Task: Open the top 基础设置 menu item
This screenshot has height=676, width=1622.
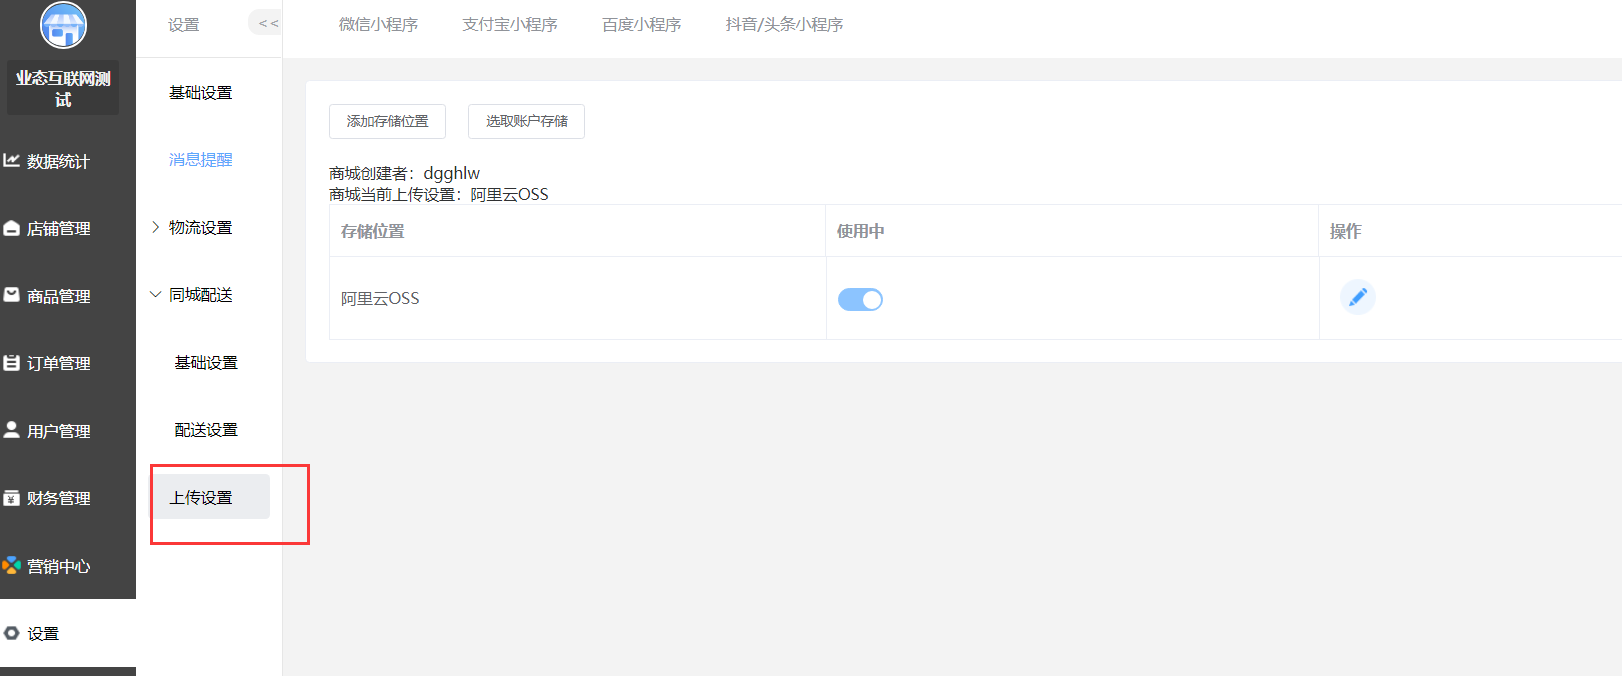Action: point(200,92)
